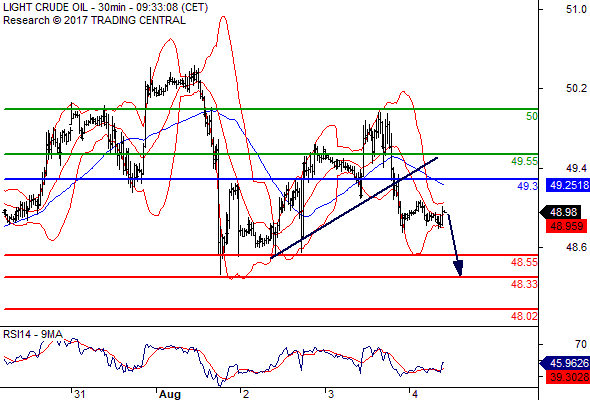
Task: Click the 31 date marker on time axis
Action: pyautogui.click(x=79, y=394)
